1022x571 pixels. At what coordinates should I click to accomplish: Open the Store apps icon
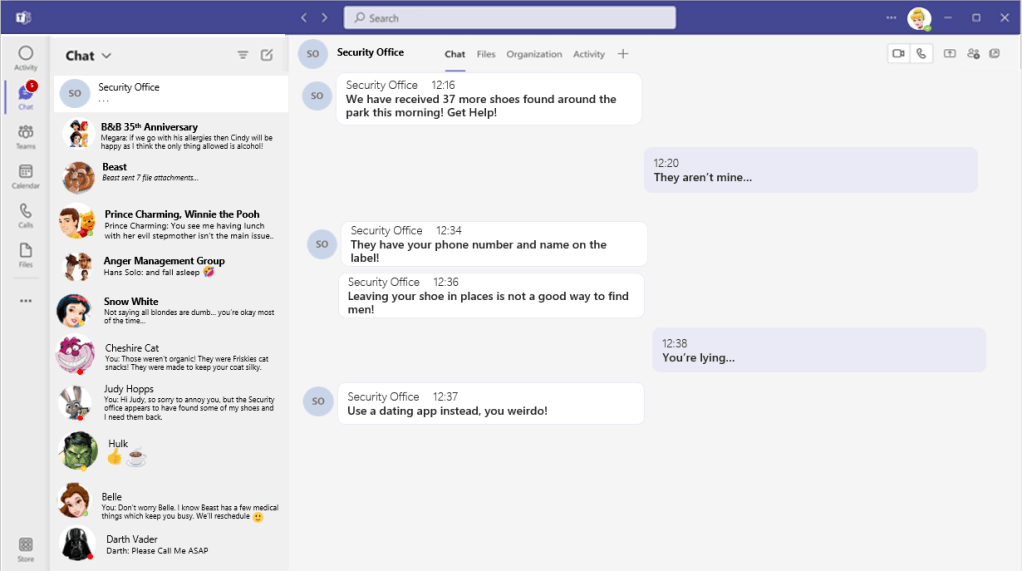pyautogui.click(x=25, y=549)
